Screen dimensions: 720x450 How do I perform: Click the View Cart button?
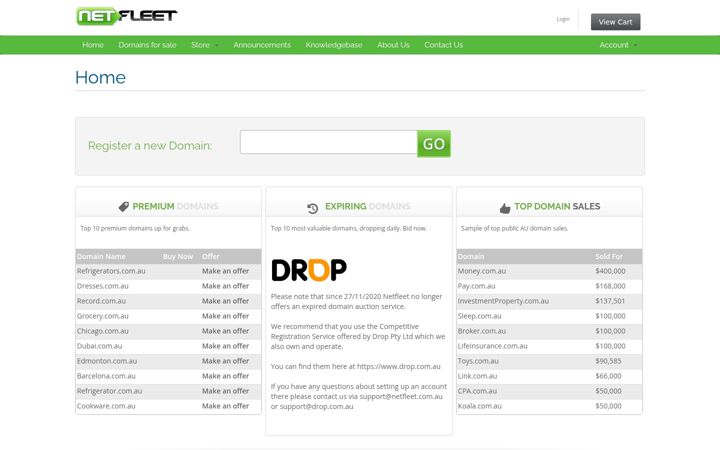coord(615,22)
